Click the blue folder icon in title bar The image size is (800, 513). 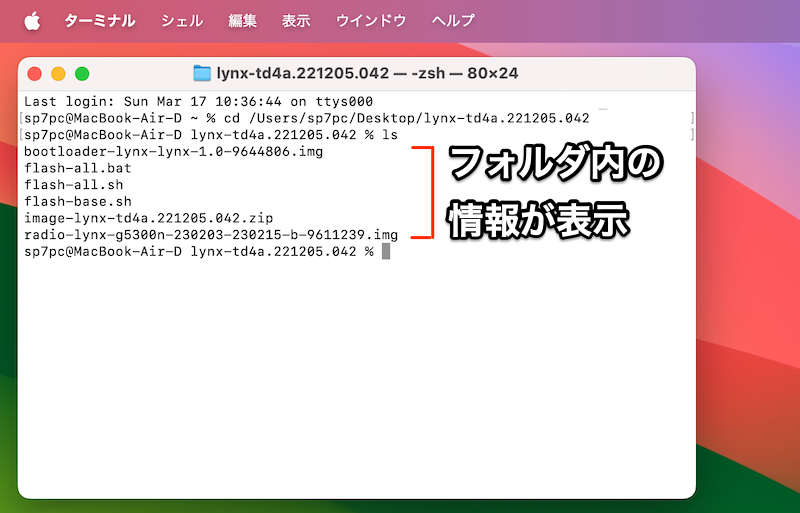(x=202, y=73)
